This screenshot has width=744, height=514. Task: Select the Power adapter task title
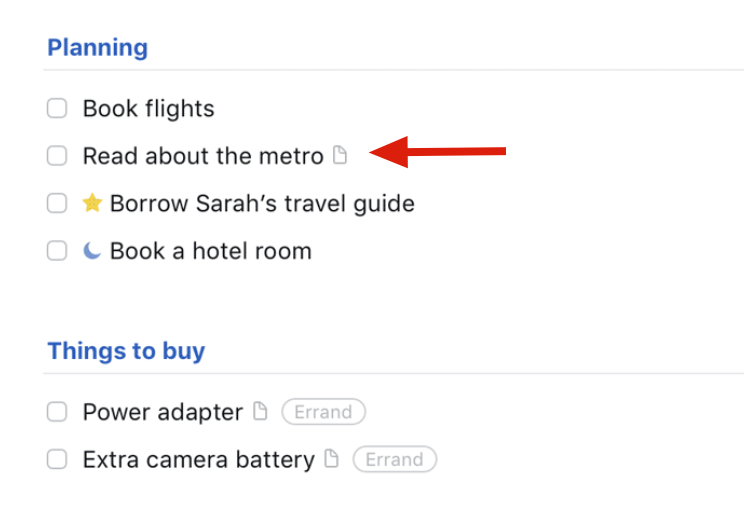click(163, 412)
